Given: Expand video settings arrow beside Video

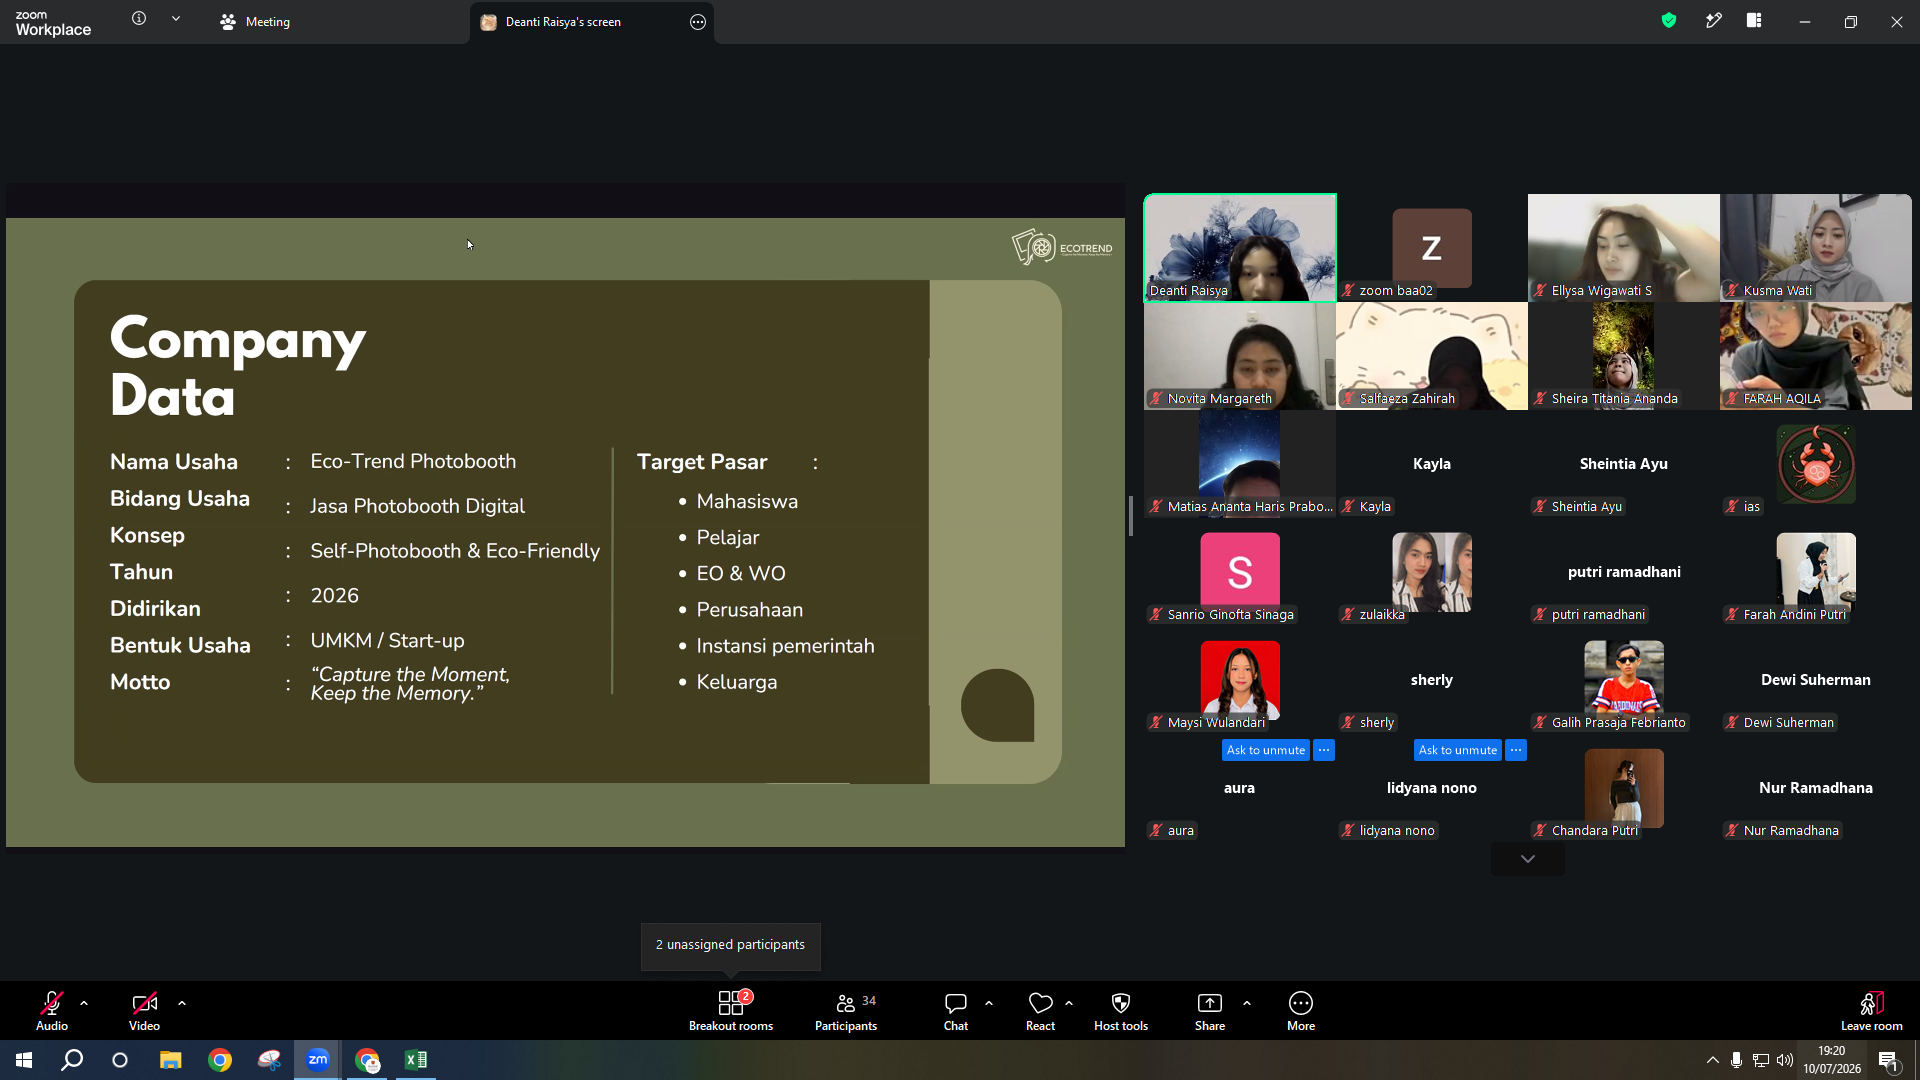Looking at the screenshot, I should (x=182, y=1002).
